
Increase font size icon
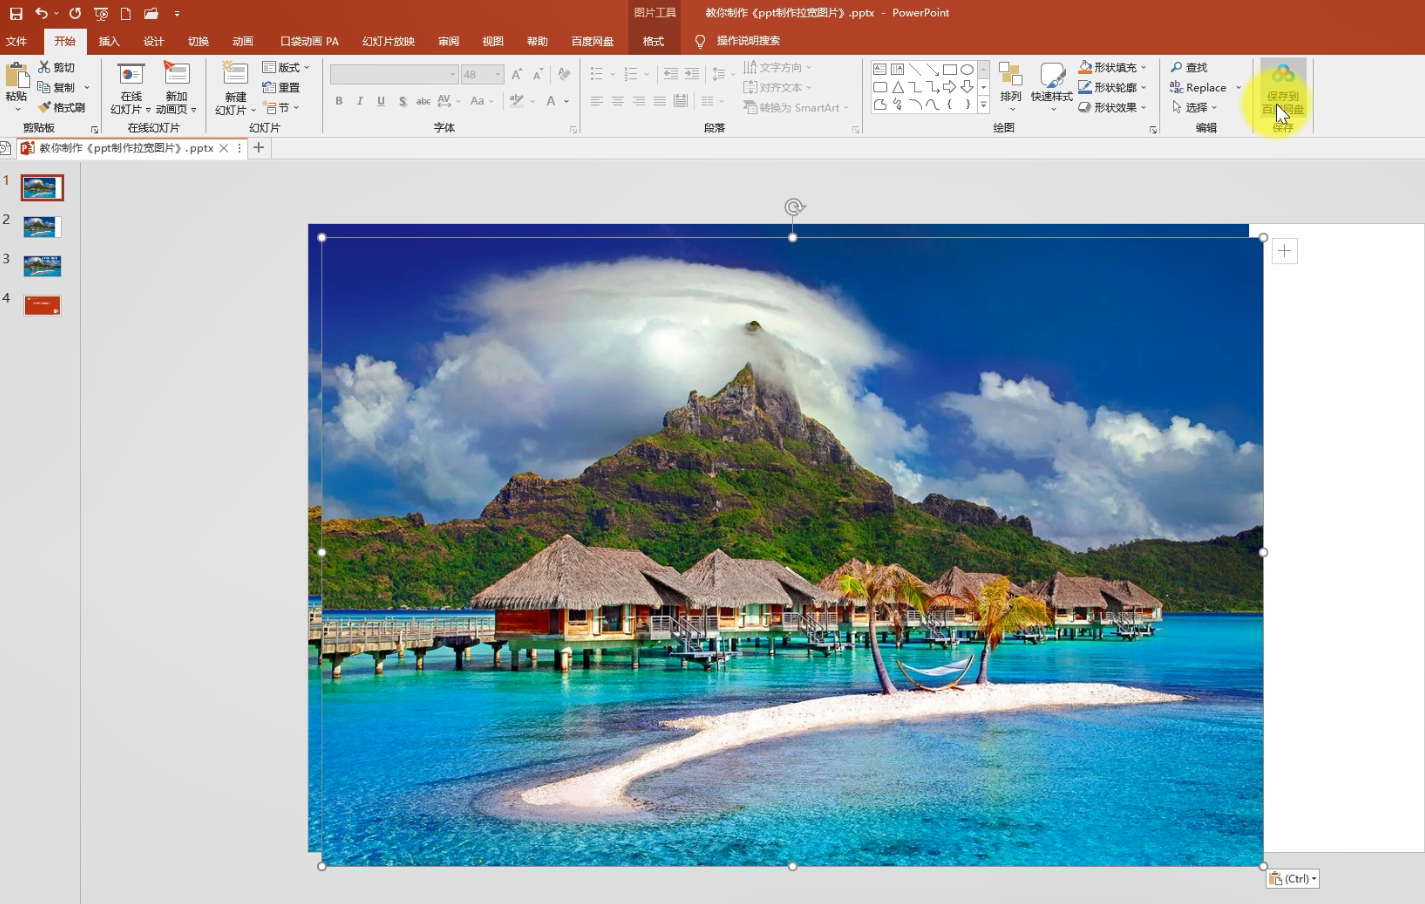(x=517, y=74)
